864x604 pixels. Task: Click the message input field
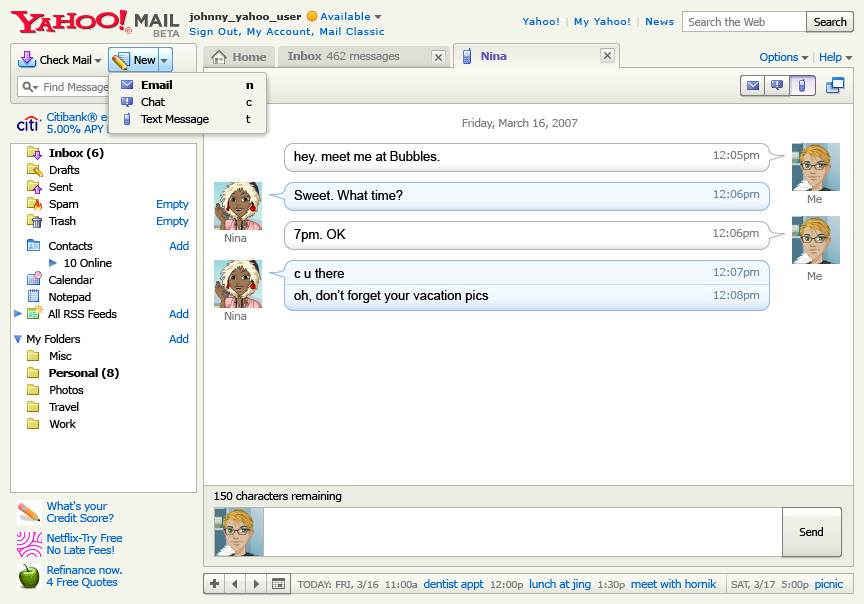click(520, 532)
